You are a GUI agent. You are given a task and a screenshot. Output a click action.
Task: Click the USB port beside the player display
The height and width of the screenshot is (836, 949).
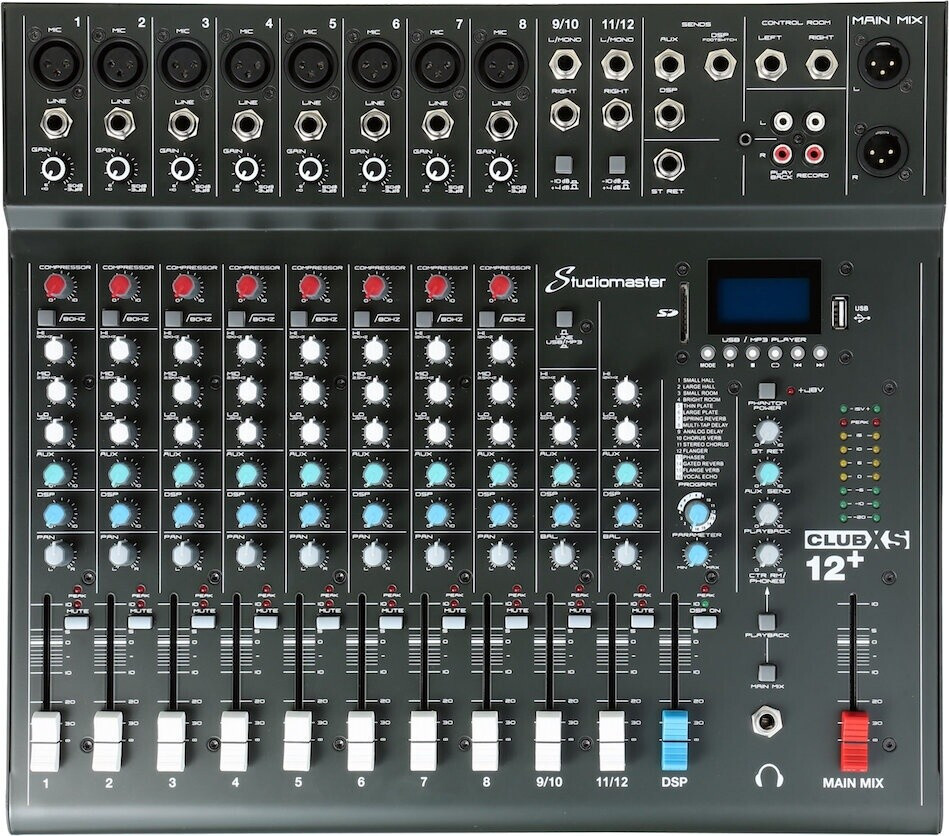840,314
